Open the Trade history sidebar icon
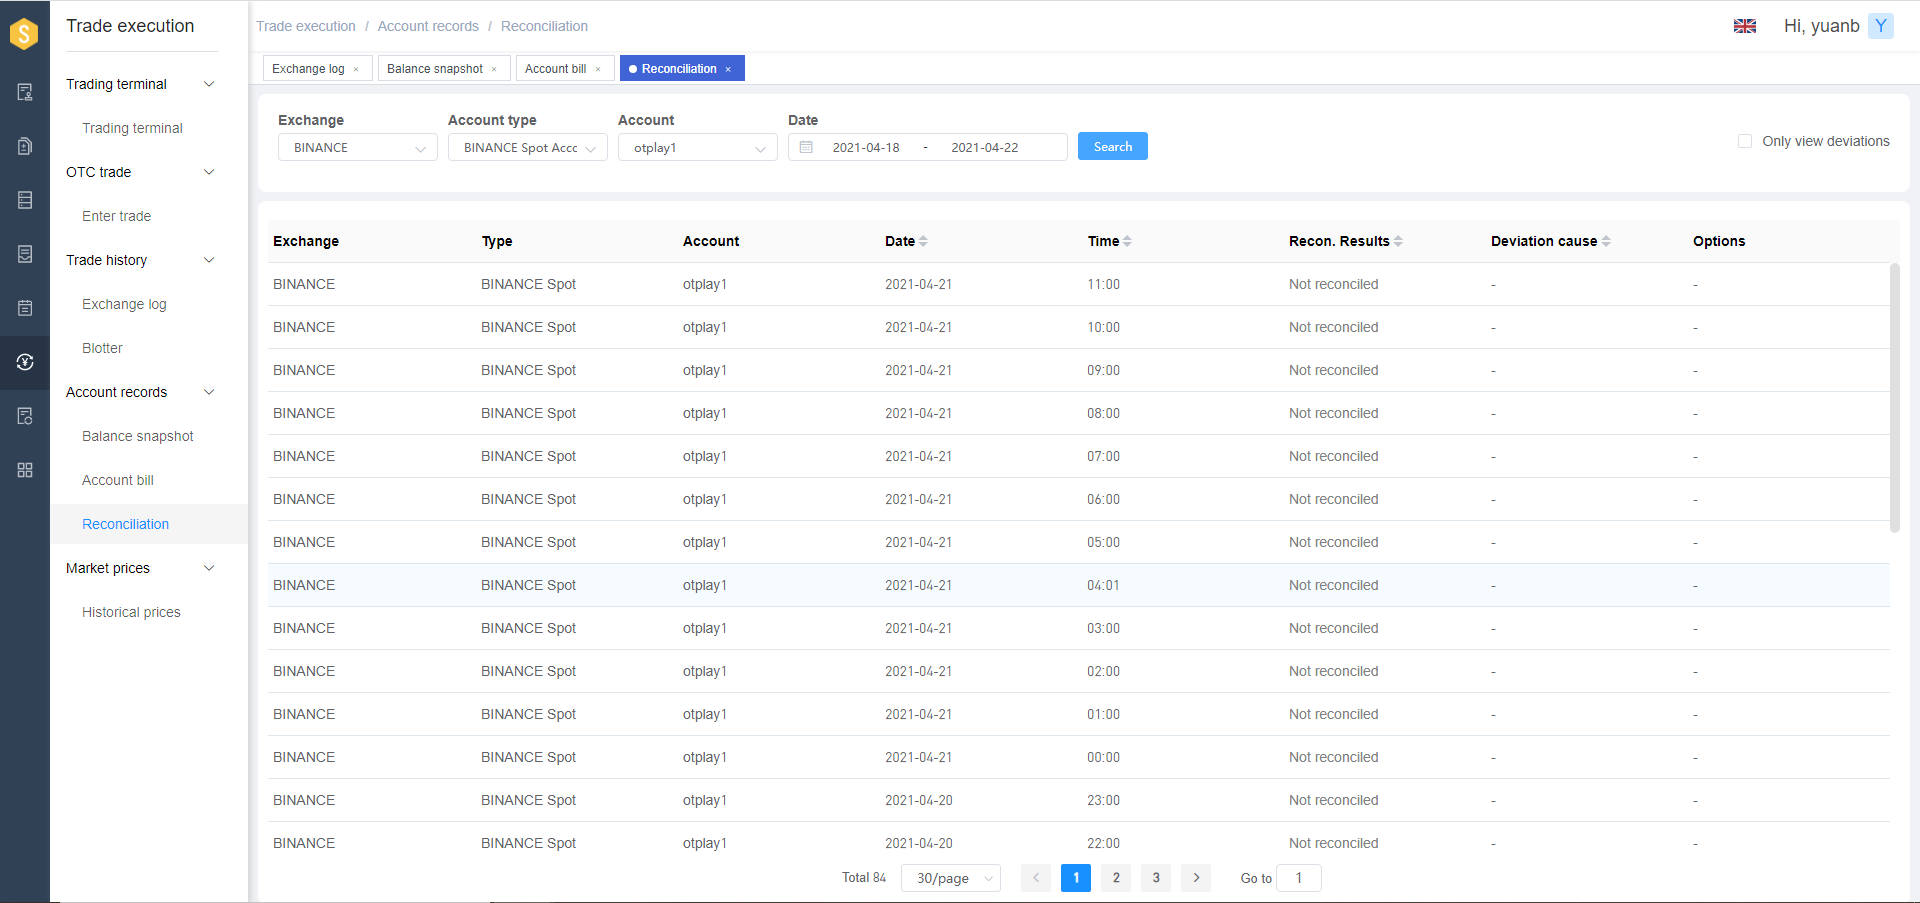Image resolution: width=1920 pixels, height=903 pixels. (25, 200)
